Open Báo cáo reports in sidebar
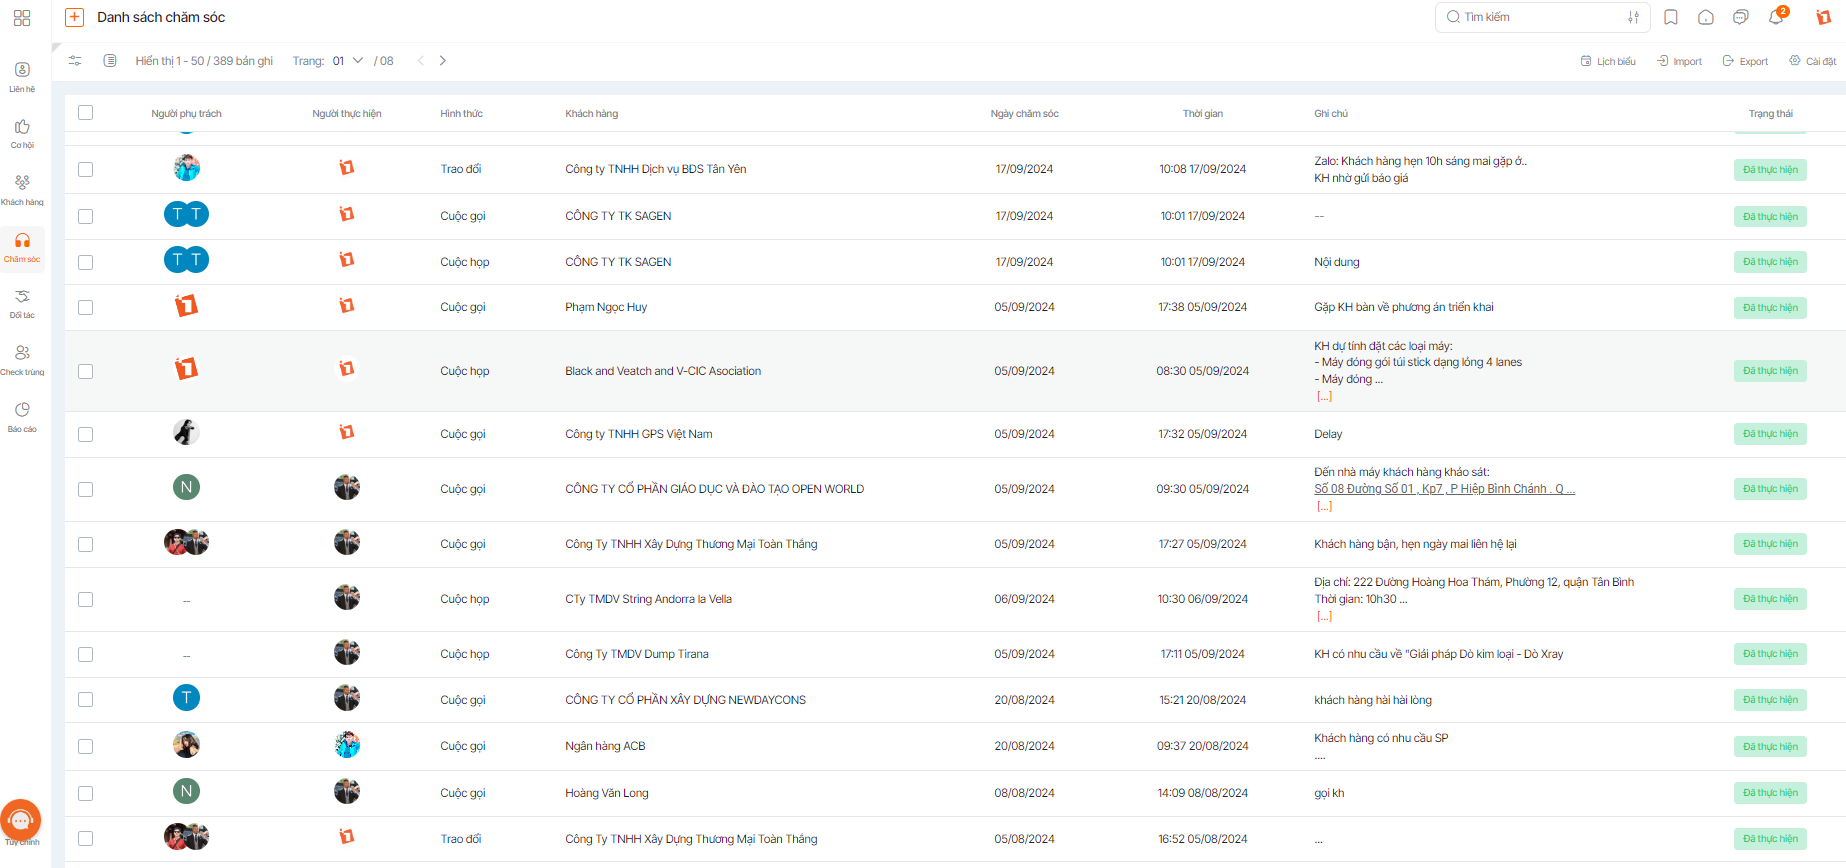The image size is (1846, 868). 22,417
